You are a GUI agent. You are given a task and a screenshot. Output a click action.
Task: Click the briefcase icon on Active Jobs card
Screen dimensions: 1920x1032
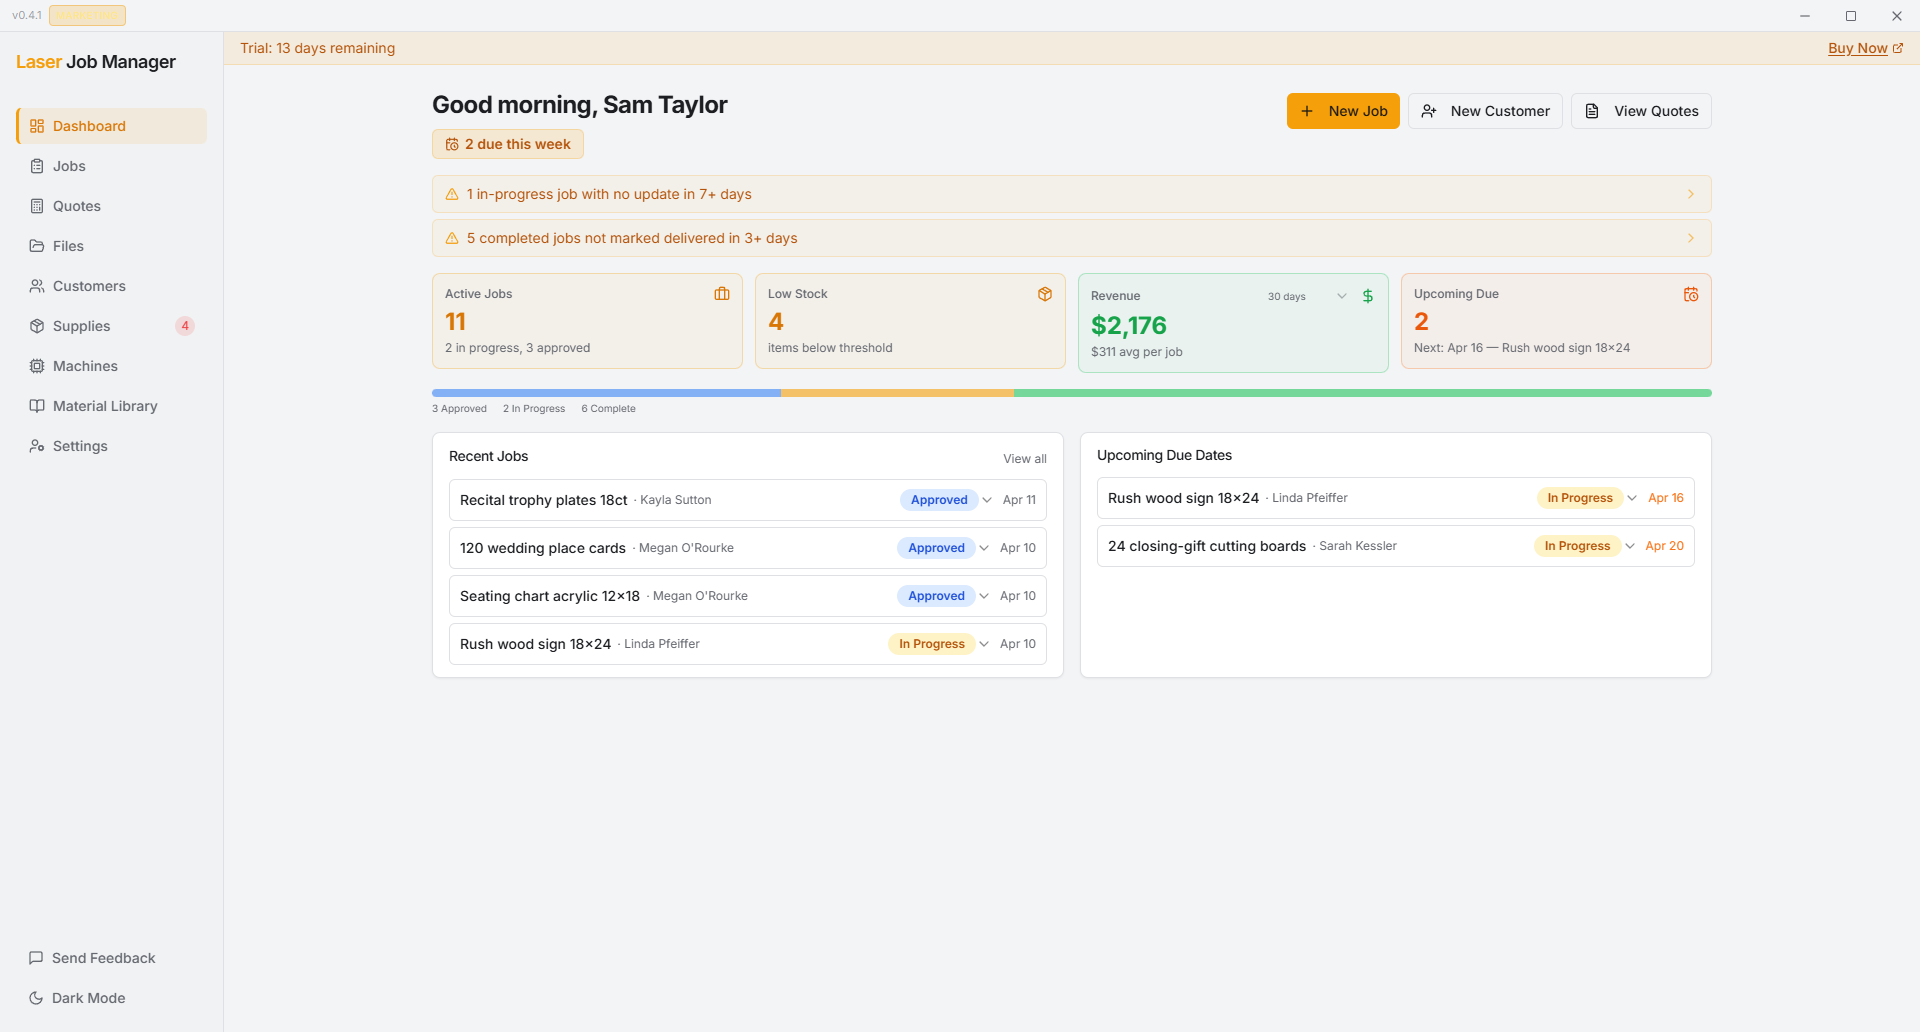(x=722, y=293)
